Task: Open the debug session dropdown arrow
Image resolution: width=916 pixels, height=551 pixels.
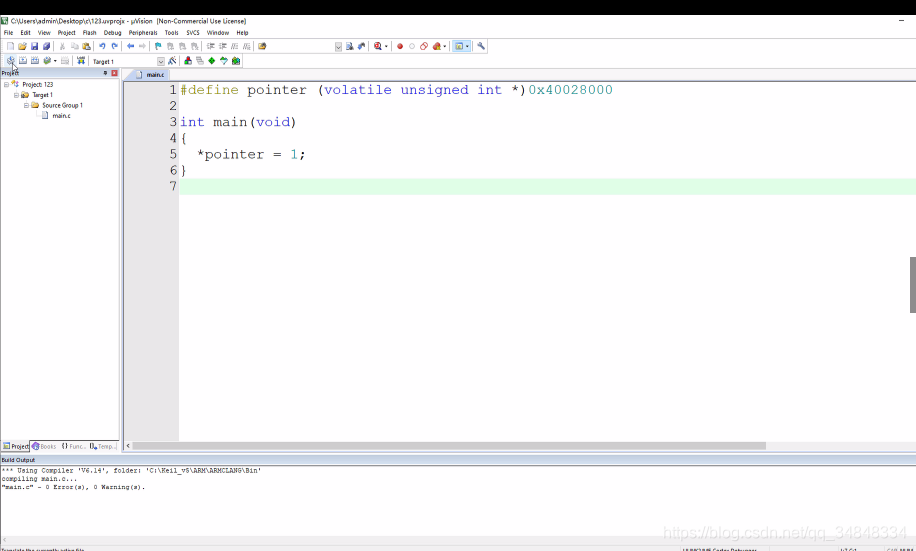Action: pos(386,46)
